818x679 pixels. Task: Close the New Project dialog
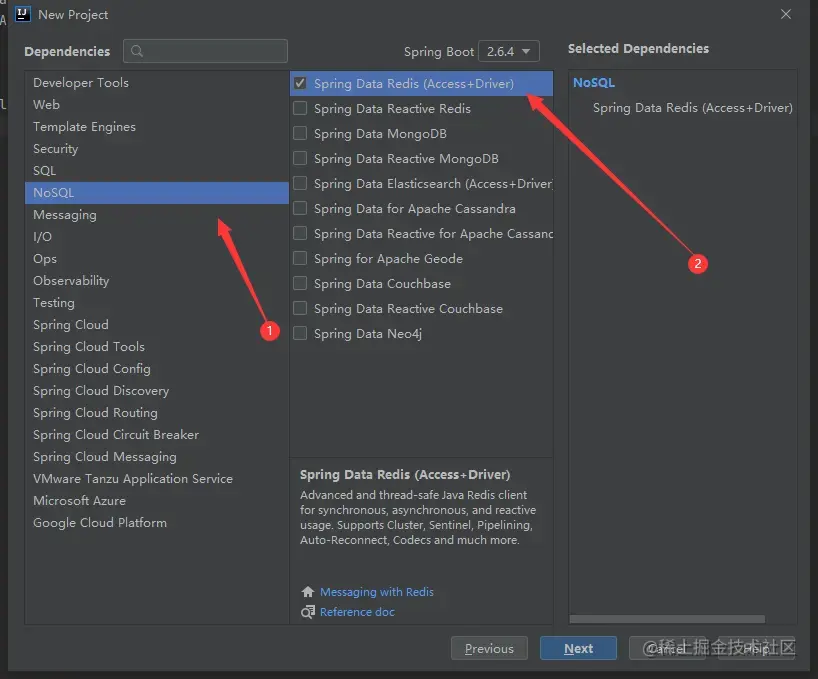point(786,14)
